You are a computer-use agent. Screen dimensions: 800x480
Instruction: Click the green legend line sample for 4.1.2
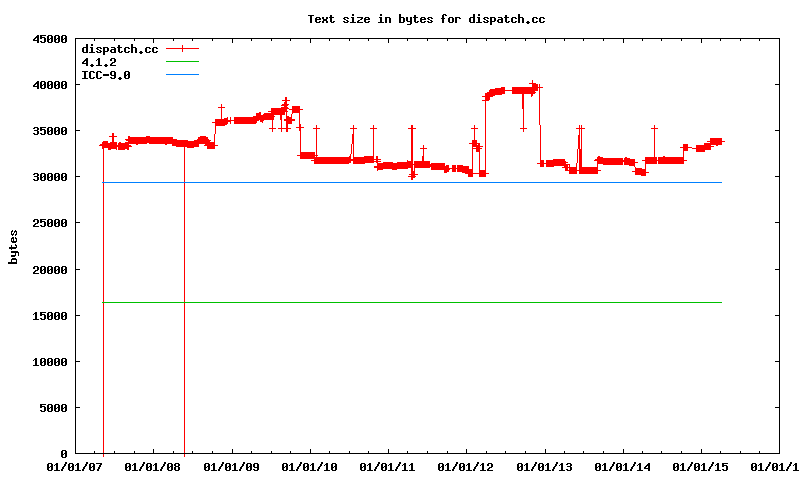click(x=183, y=61)
